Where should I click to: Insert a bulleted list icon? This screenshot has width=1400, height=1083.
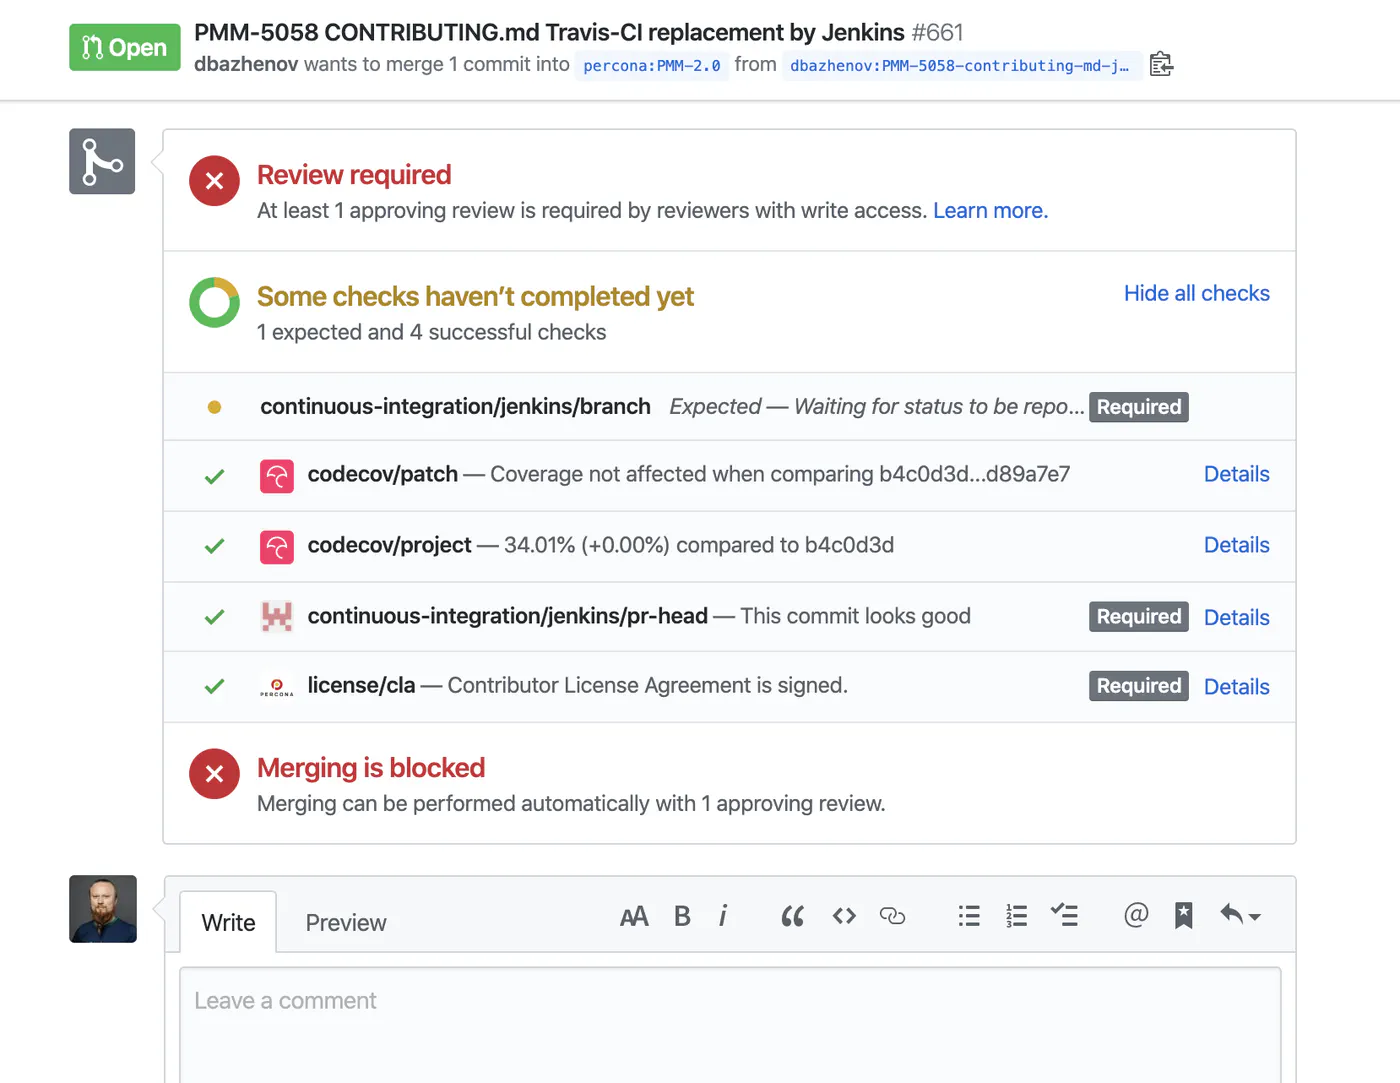pyautogui.click(x=969, y=916)
